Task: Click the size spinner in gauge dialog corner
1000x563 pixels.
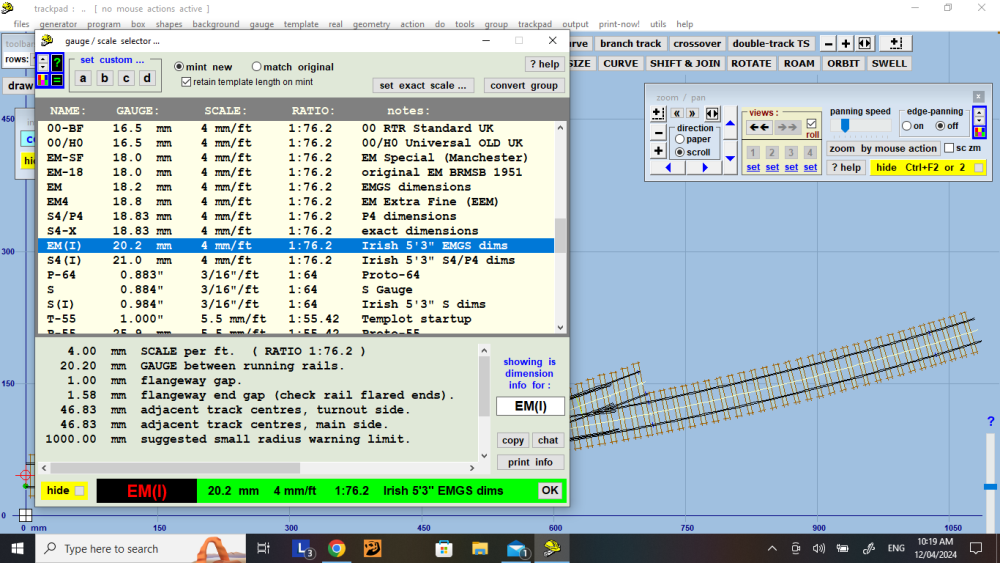Action: click(42, 62)
